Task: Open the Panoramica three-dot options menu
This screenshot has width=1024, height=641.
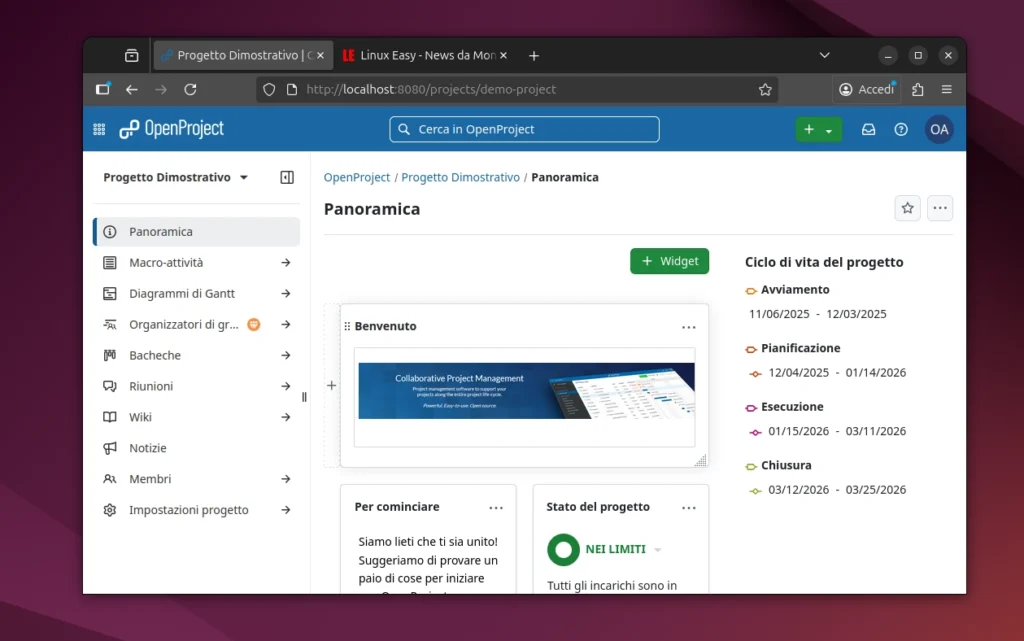Action: tap(939, 208)
